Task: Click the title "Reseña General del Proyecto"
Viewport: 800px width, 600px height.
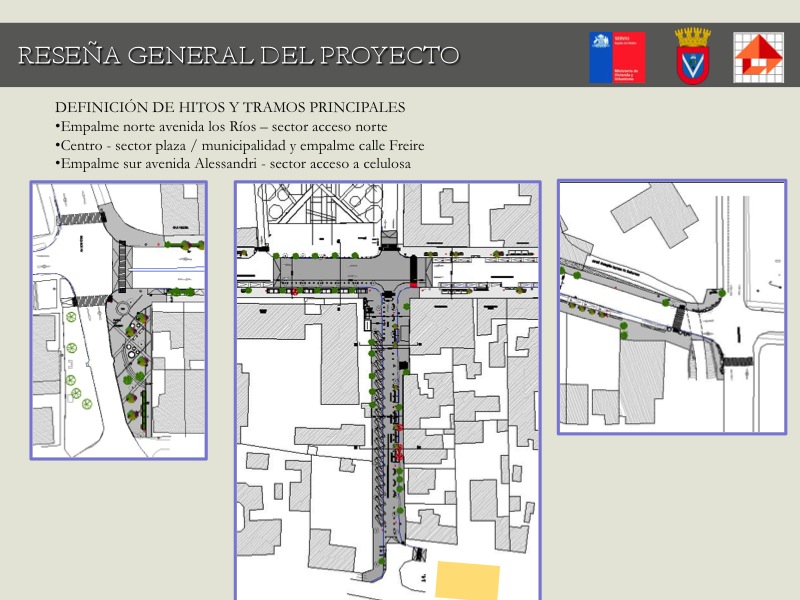Action: click(x=239, y=55)
